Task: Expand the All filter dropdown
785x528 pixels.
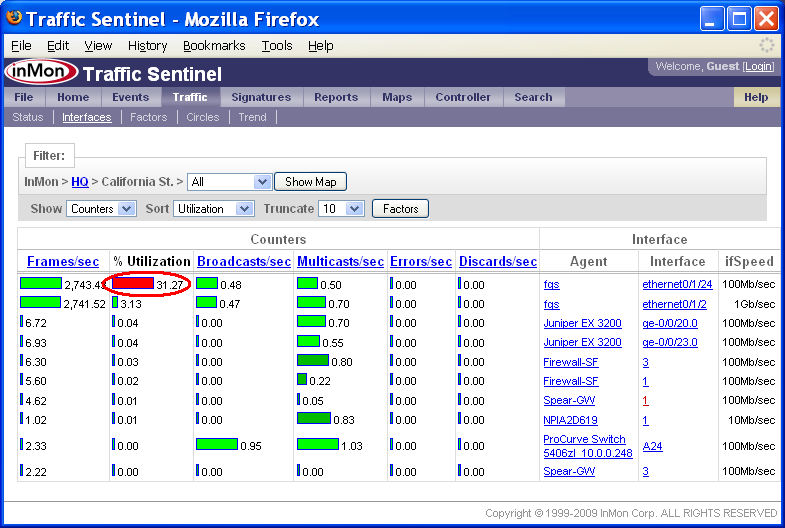Action: (x=229, y=182)
